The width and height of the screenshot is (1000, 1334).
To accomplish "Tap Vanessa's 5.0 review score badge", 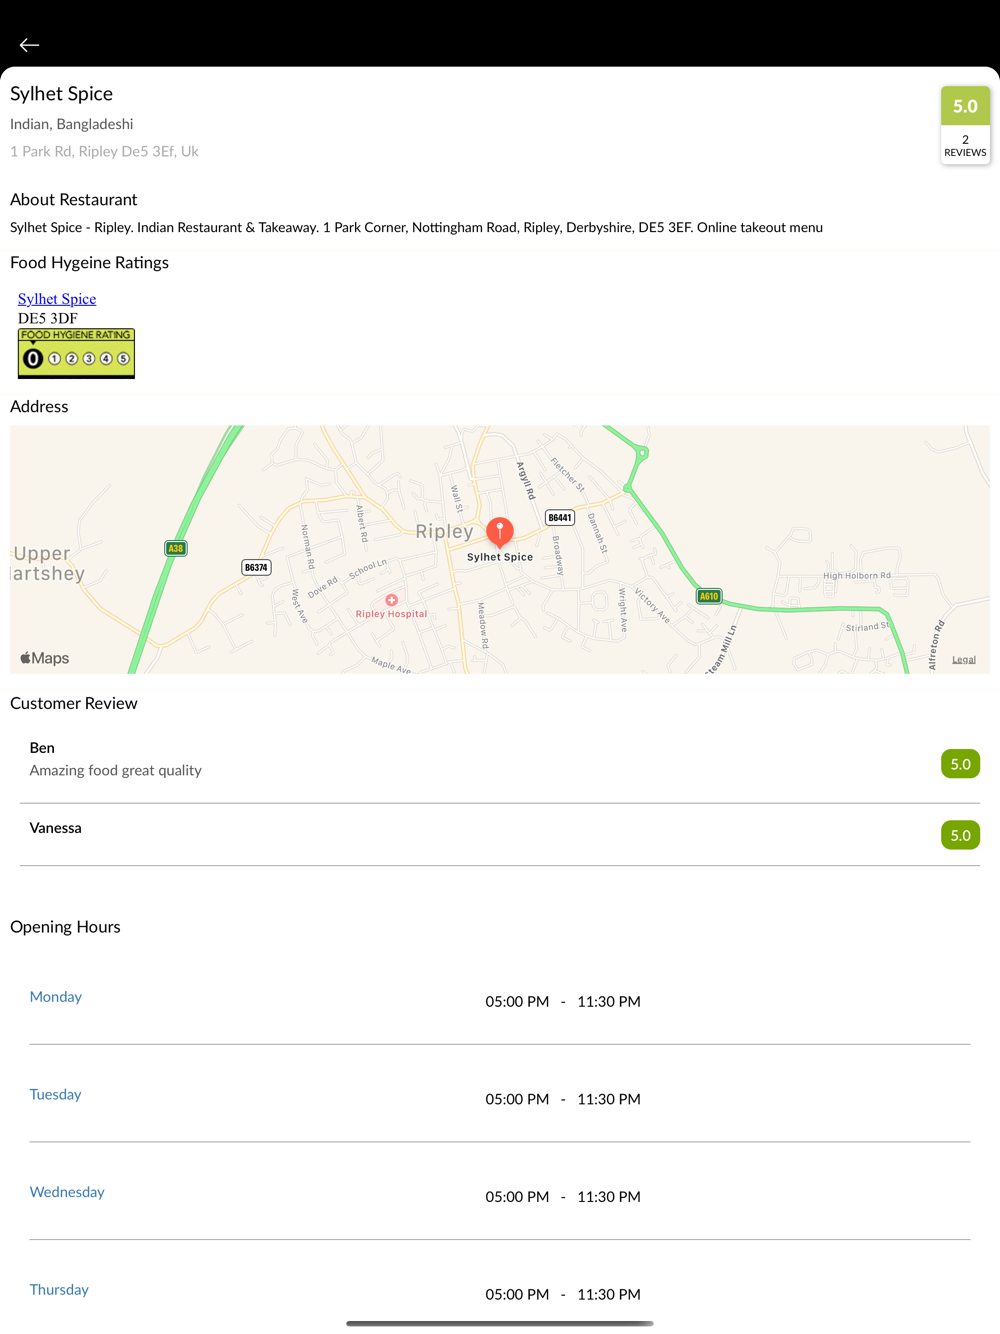I will (x=960, y=835).
